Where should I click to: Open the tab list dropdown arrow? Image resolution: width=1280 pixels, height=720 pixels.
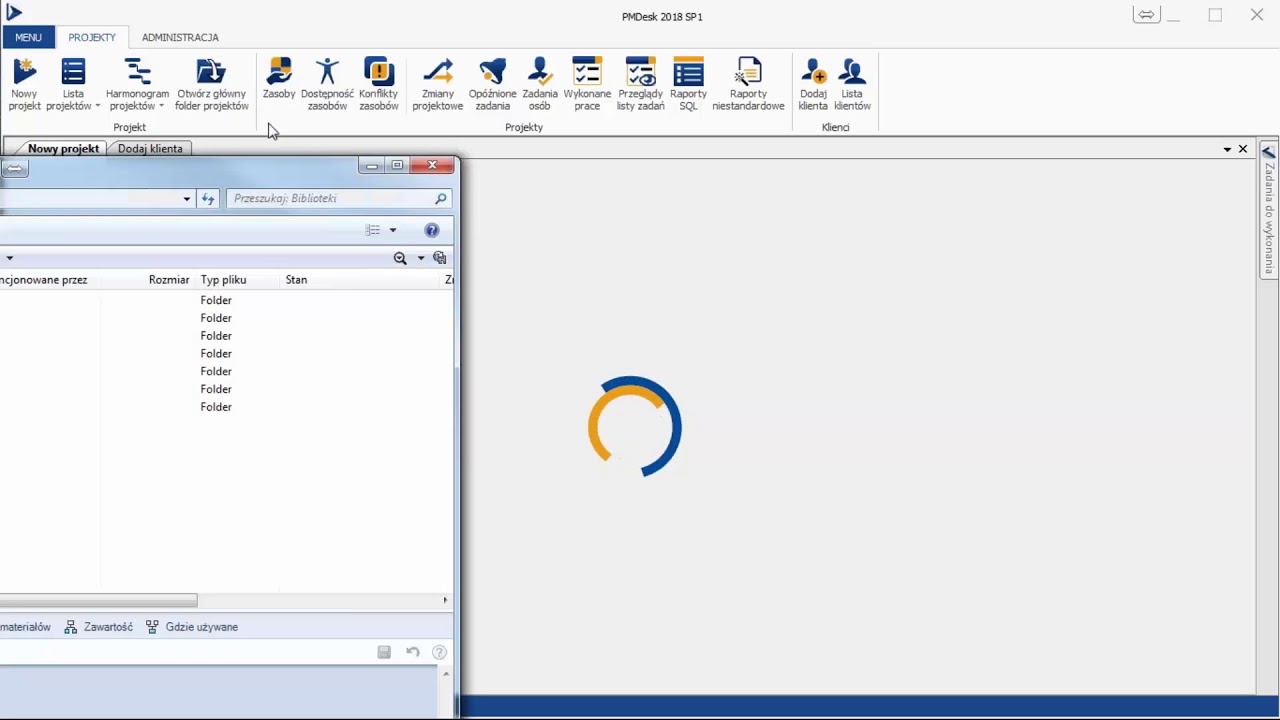[x=1227, y=149]
